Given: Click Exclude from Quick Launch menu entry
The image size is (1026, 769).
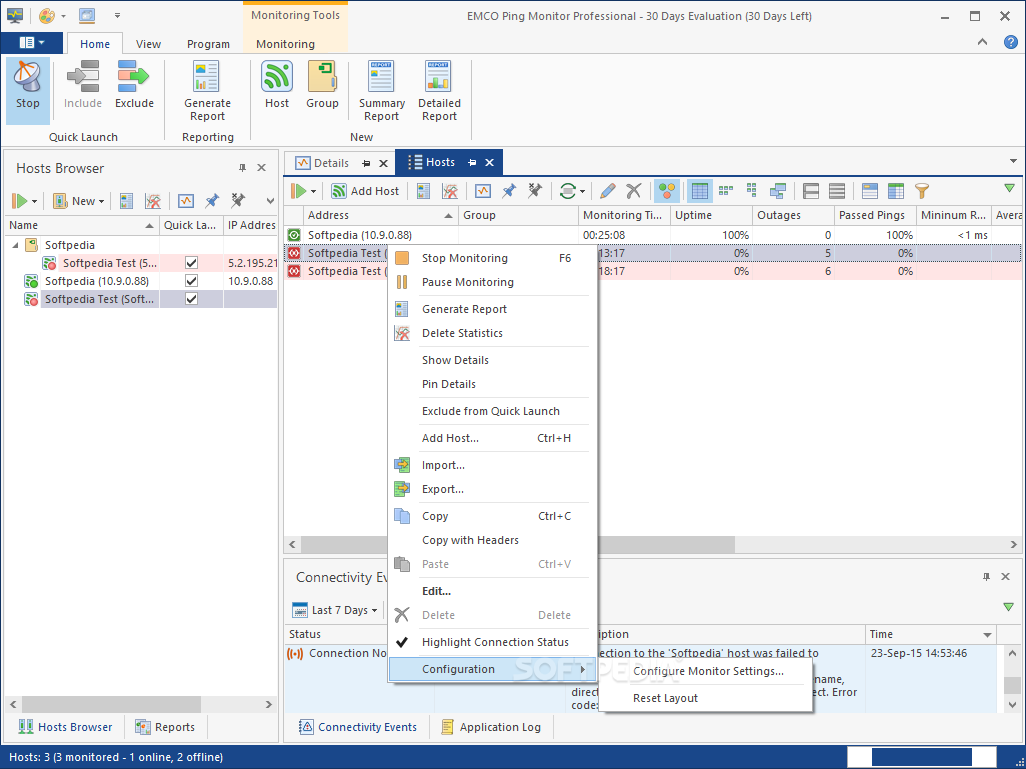Looking at the screenshot, I should pyautogui.click(x=493, y=411).
